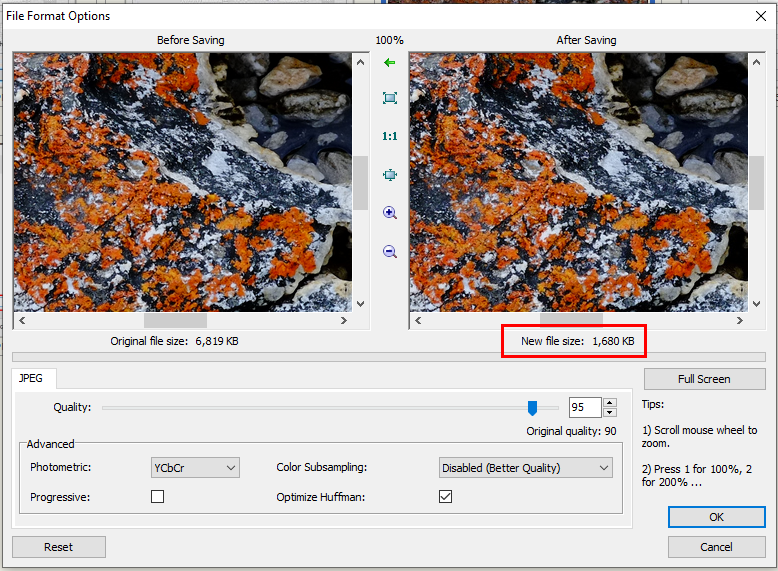Image resolution: width=778 pixels, height=571 pixels.
Task: Click the center image icon
Action: pos(389,175)
